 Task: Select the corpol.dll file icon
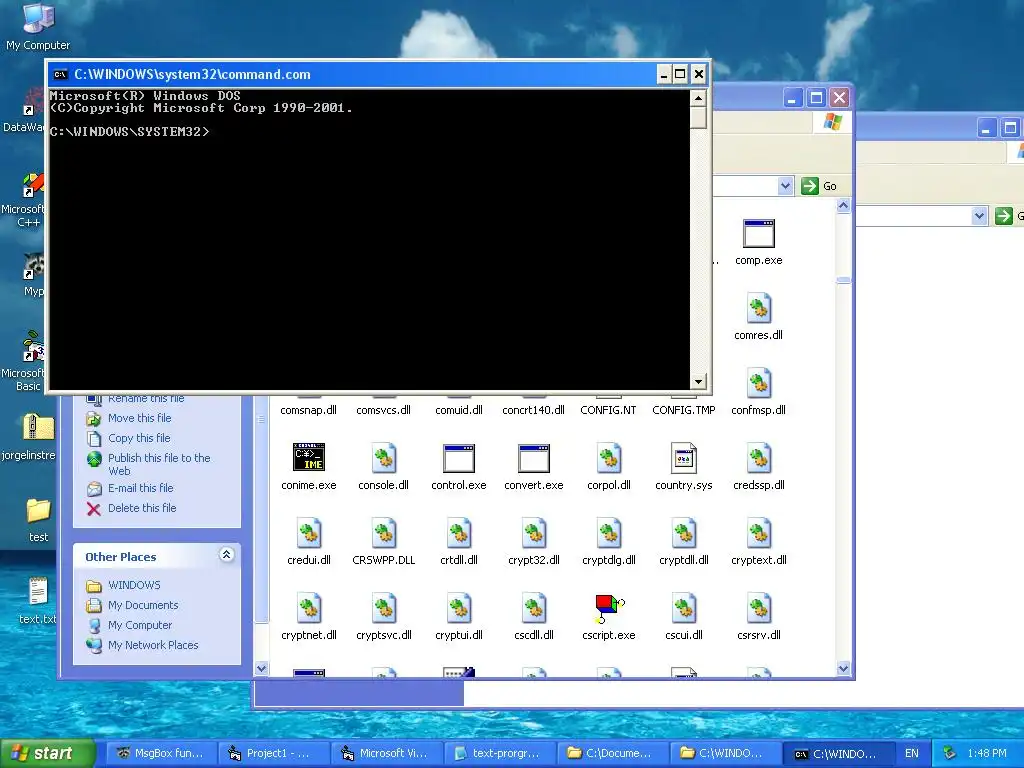click(609, 458)
